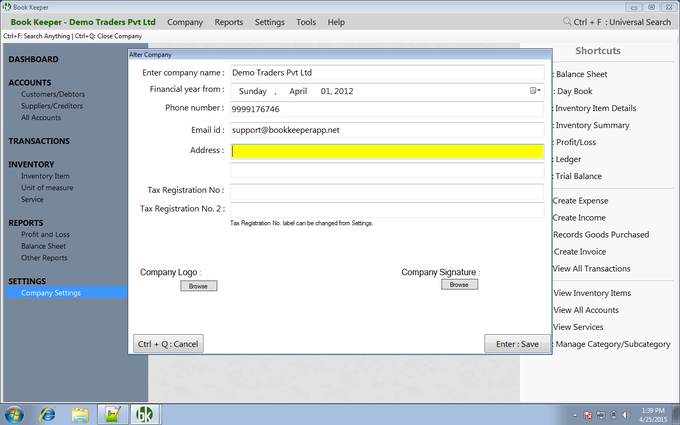Click the Universal Search magnifier icon
Image resolution: width=680 pixels, height=425 pixels.
567,21
